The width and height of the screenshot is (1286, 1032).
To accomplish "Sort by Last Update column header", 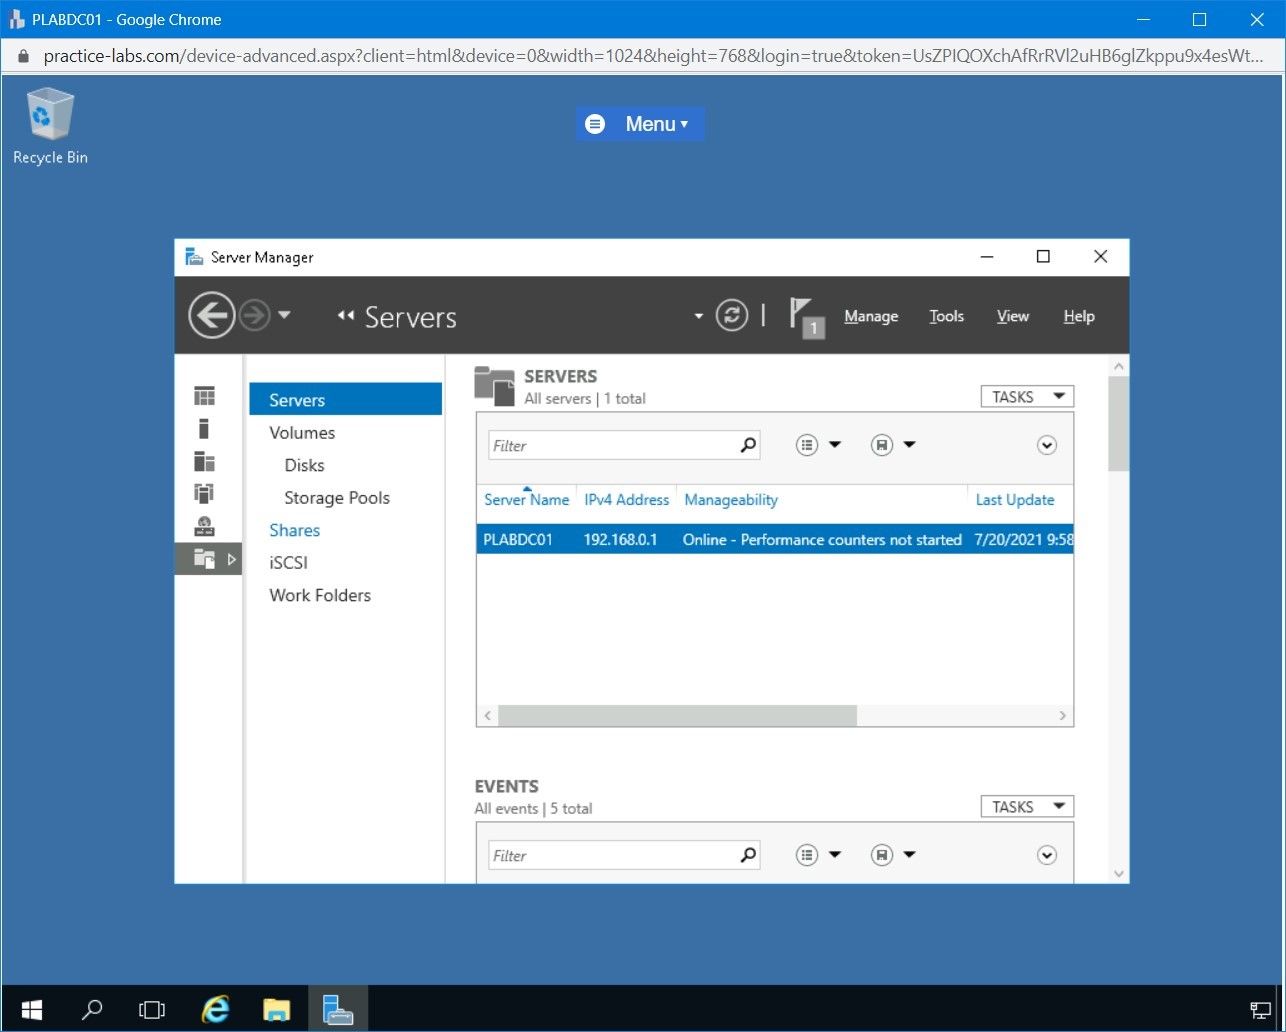I will (x=1015, y=499).
